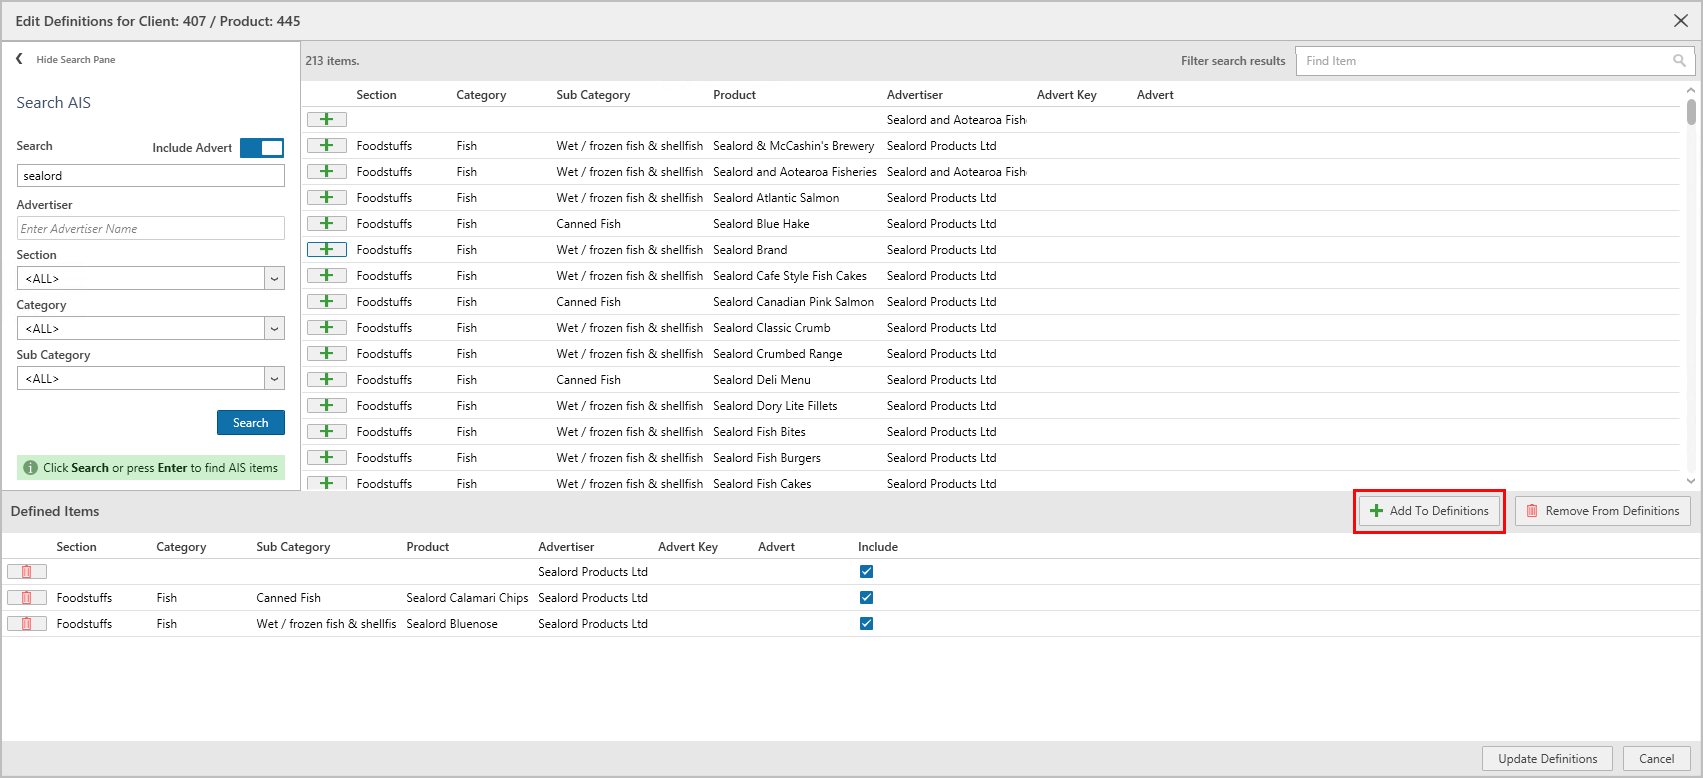Add Sealord Cafe Style Fish Cakes row
Screen dimensions: 1703x778
[x=326, y=276]
